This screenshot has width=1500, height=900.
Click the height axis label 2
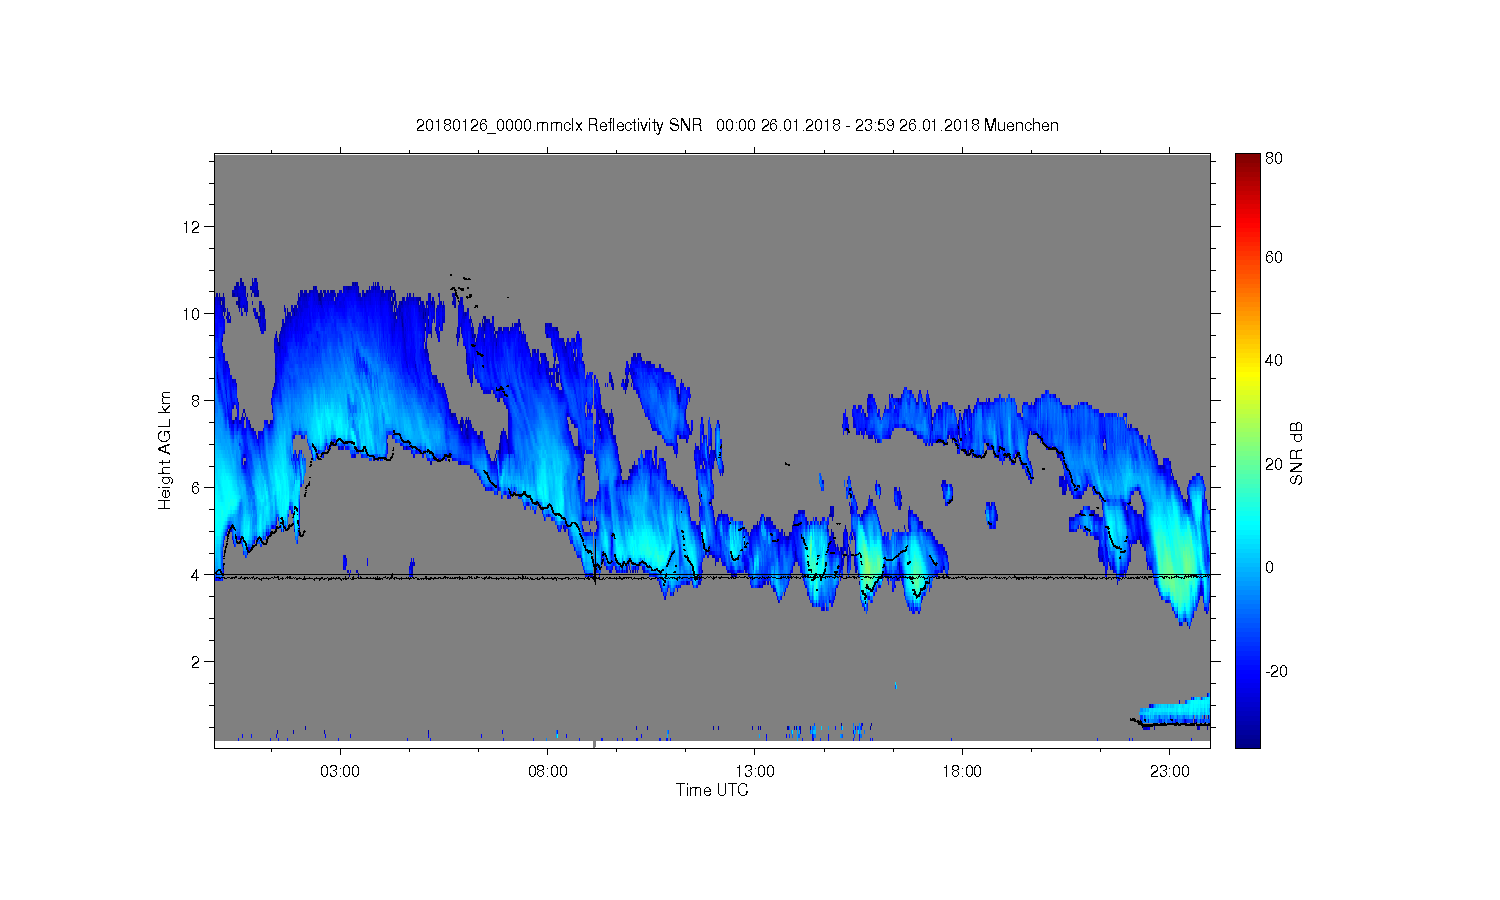click(196, 662)
